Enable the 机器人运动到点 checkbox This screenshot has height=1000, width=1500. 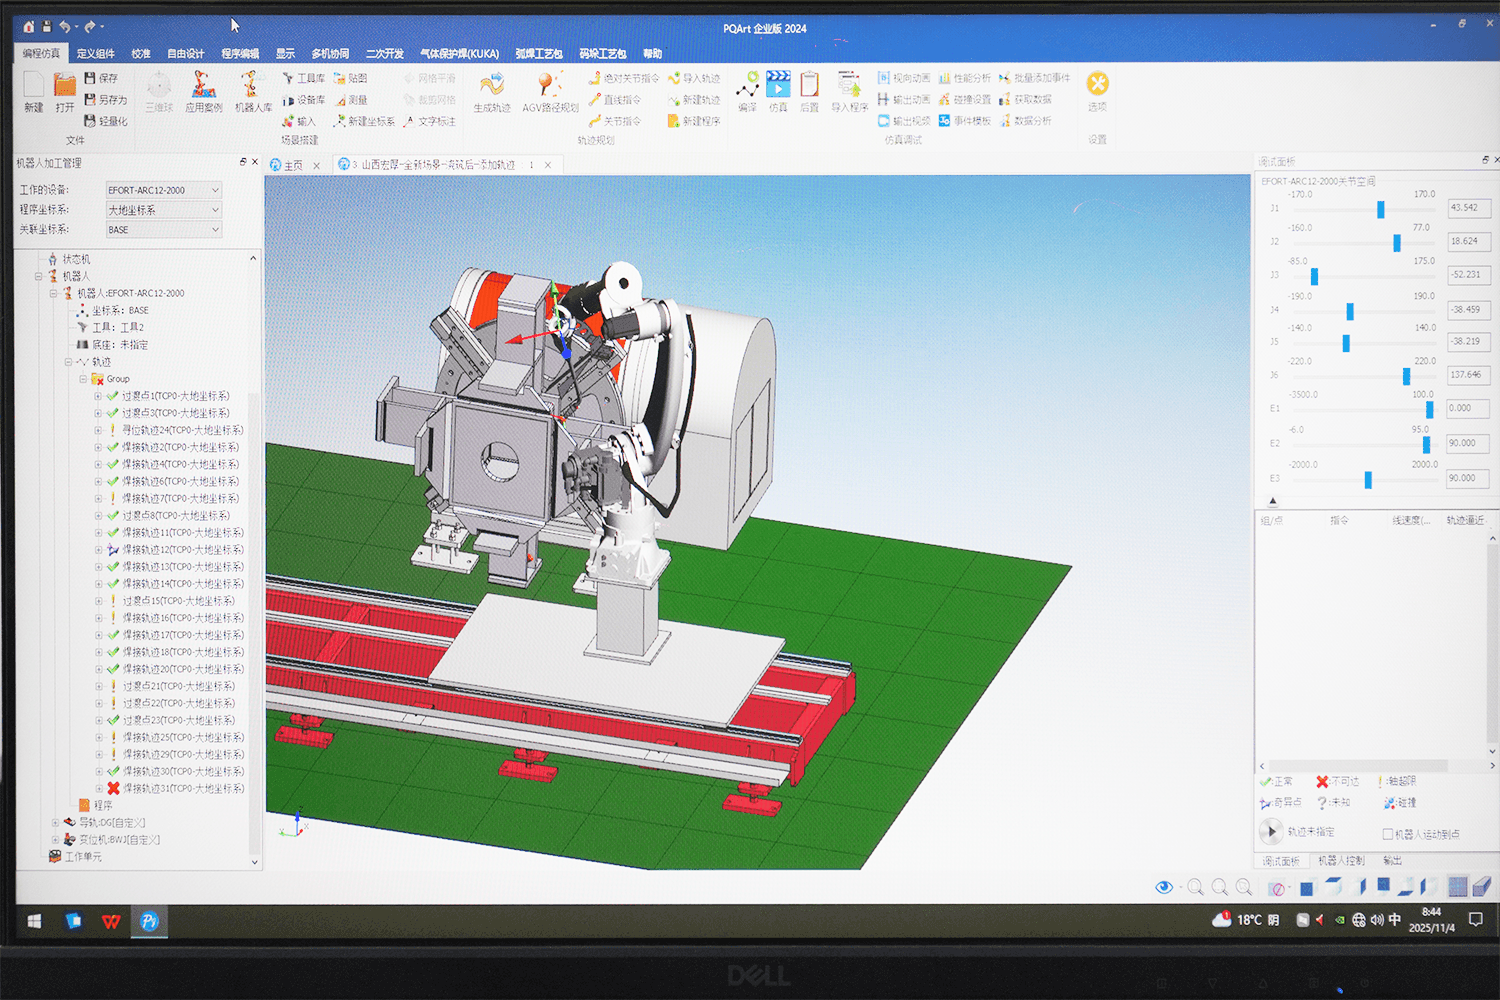click(1388, 834)
